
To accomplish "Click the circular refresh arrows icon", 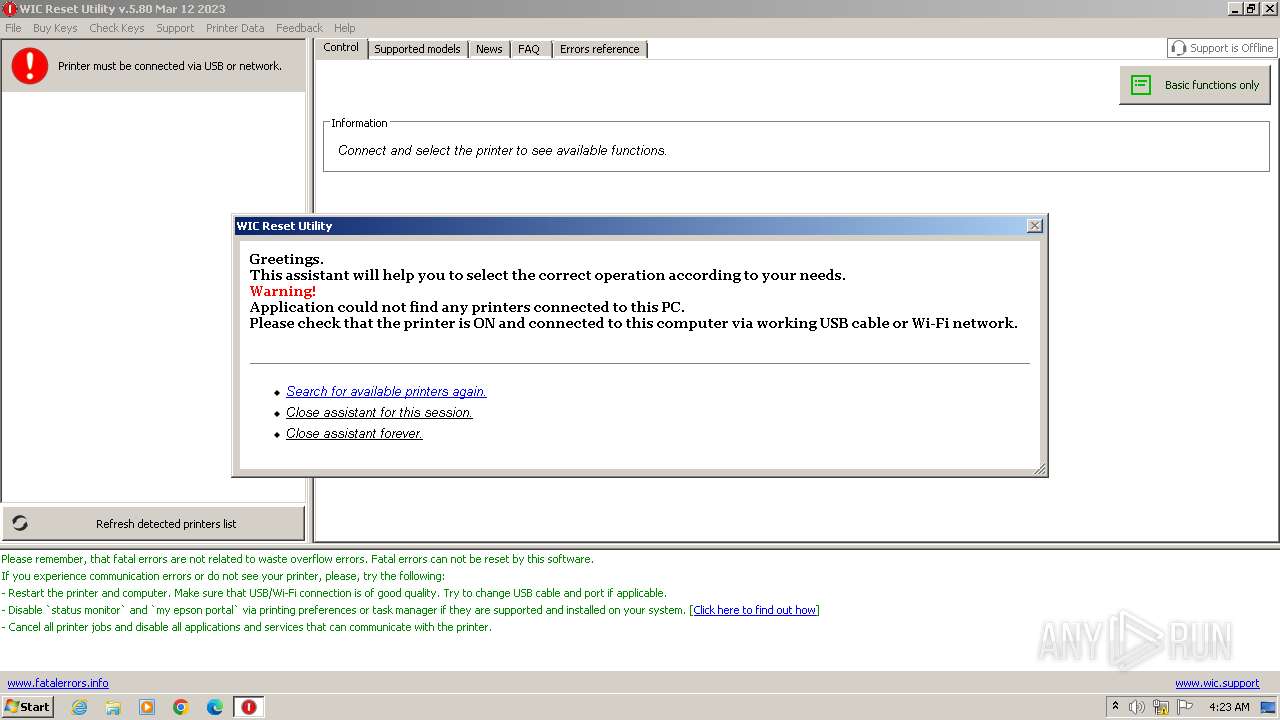I will click(x=20, y=523).
